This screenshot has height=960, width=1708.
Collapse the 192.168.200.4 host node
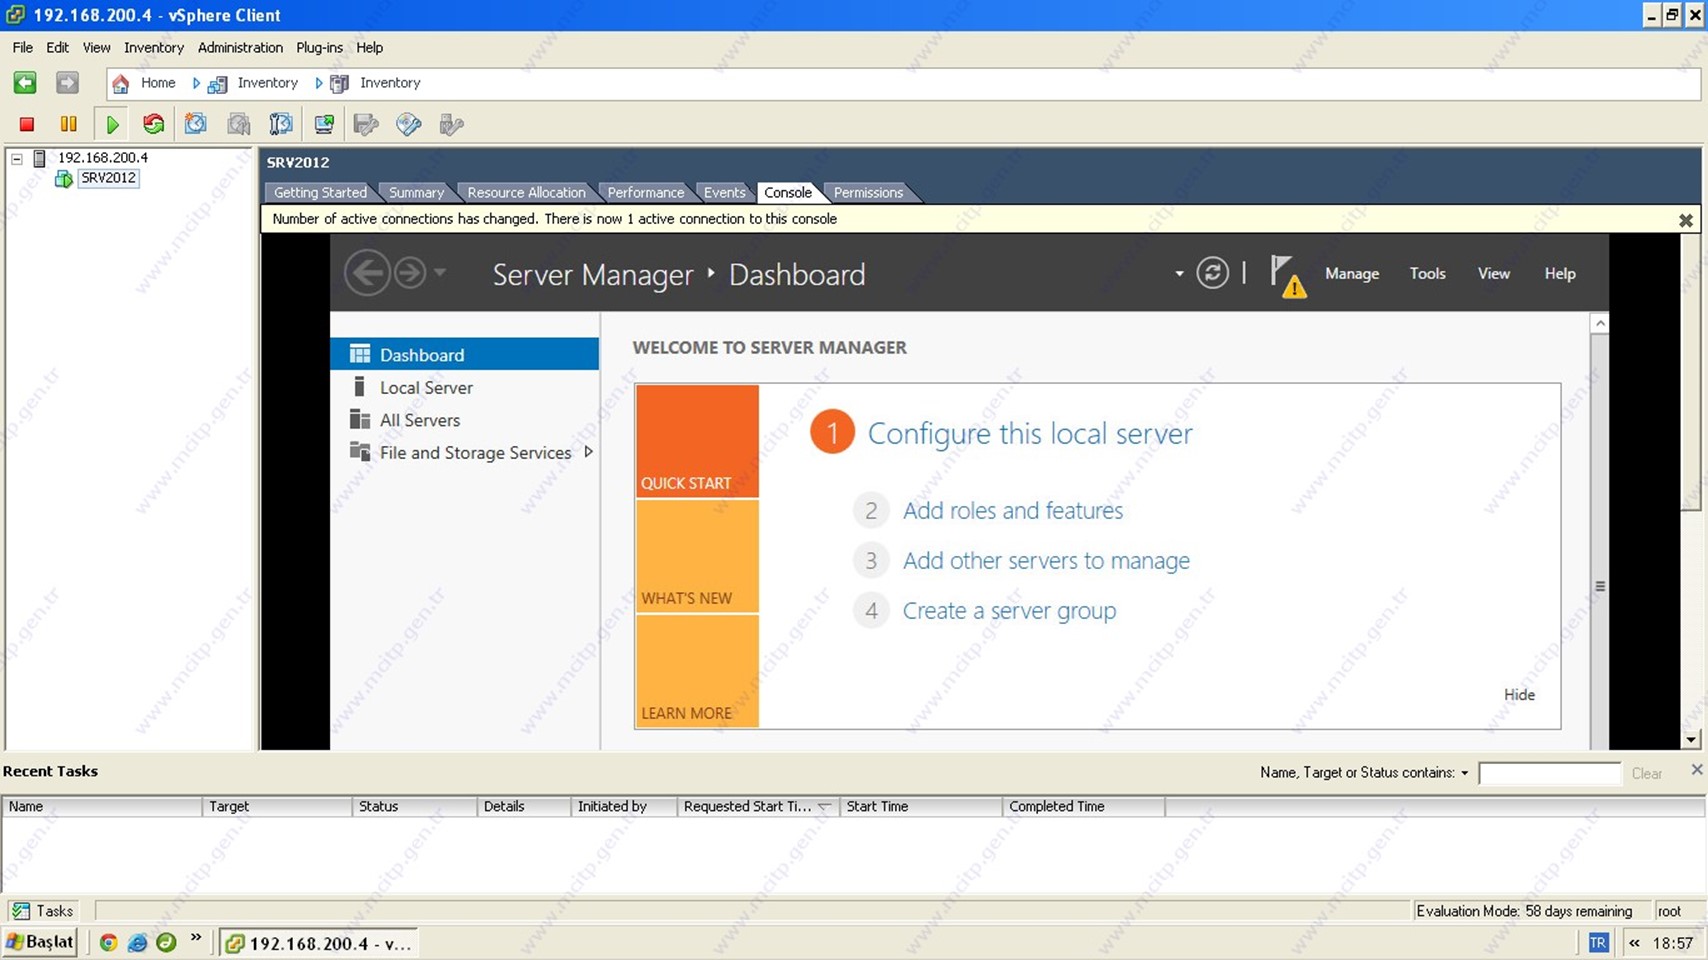tap(17, 158)
